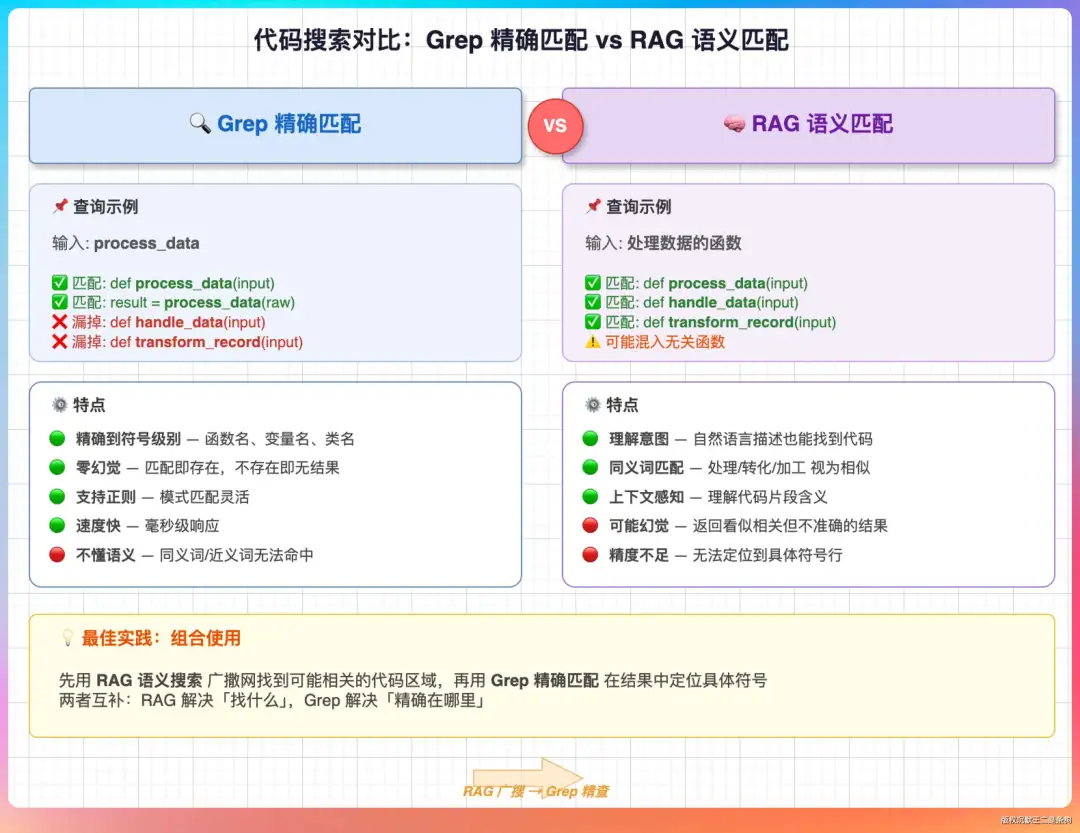Click the lightbulb icon beside 最佳实践
The image size is (1080, 833).
coord(68,638)
